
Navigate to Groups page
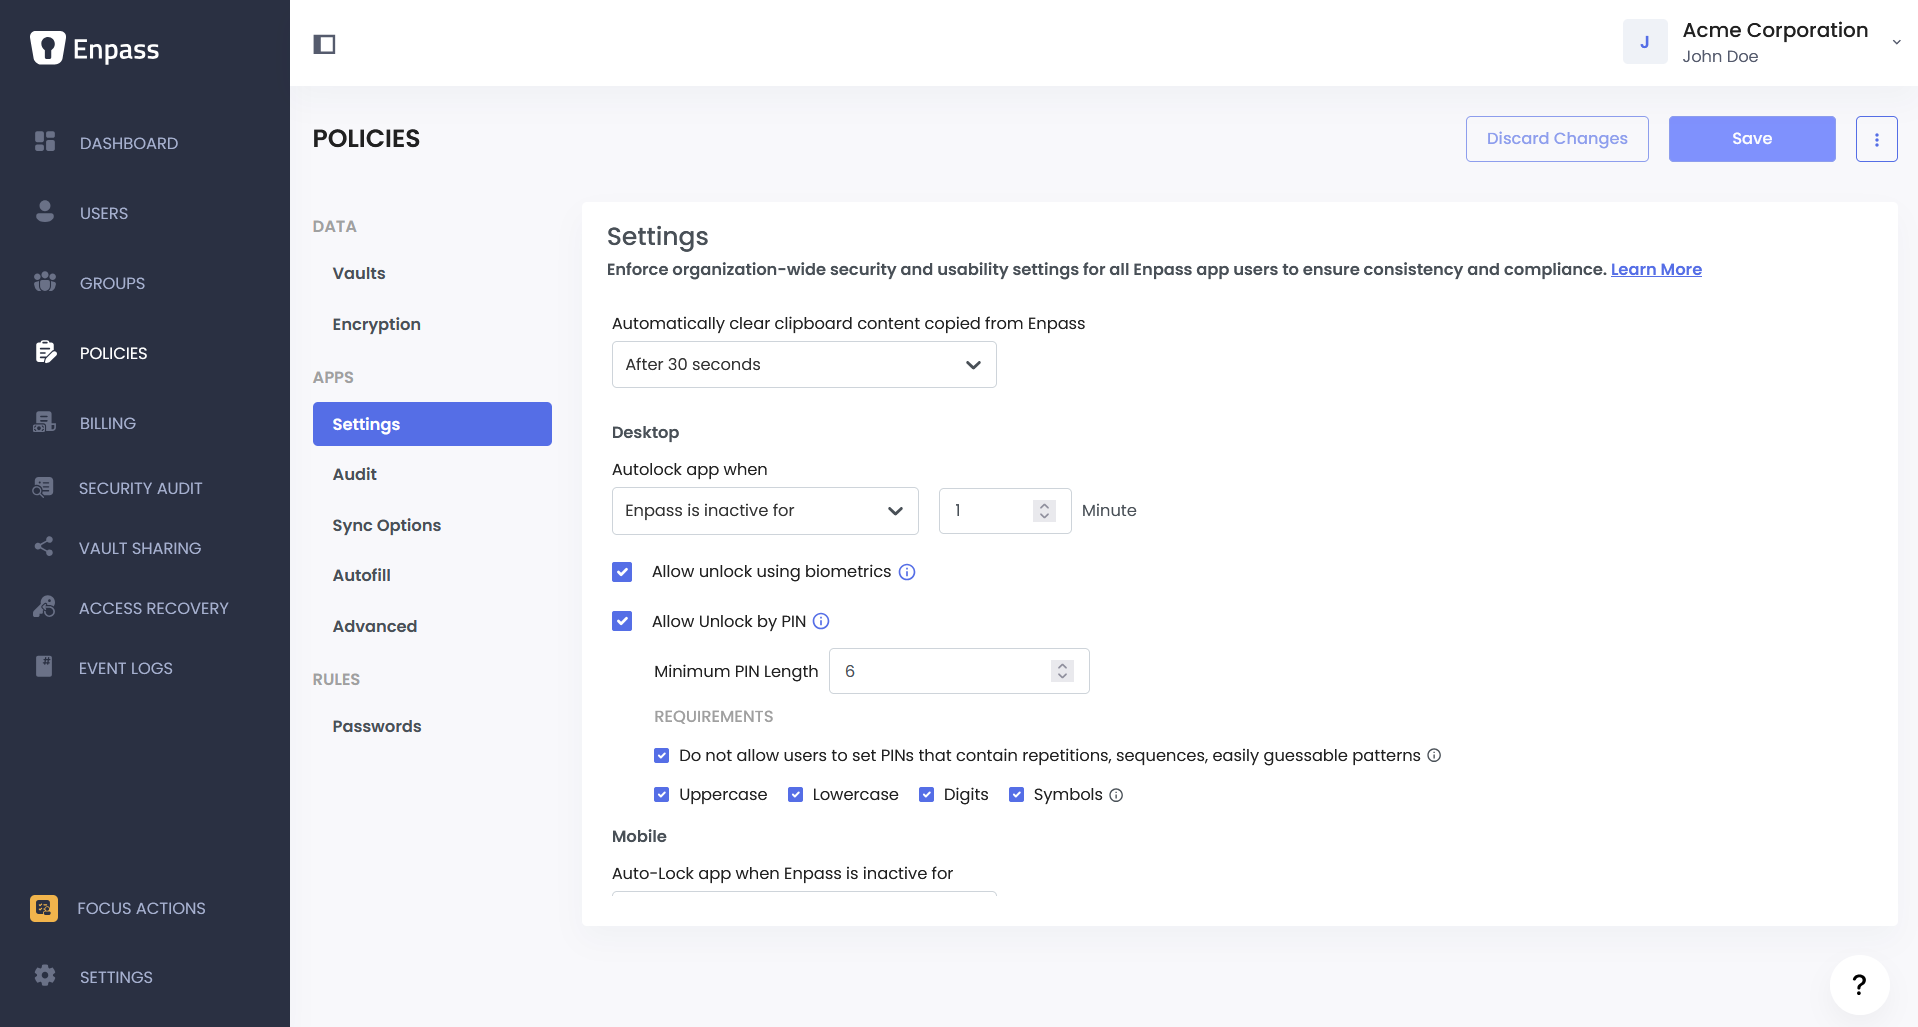(112, 283)
